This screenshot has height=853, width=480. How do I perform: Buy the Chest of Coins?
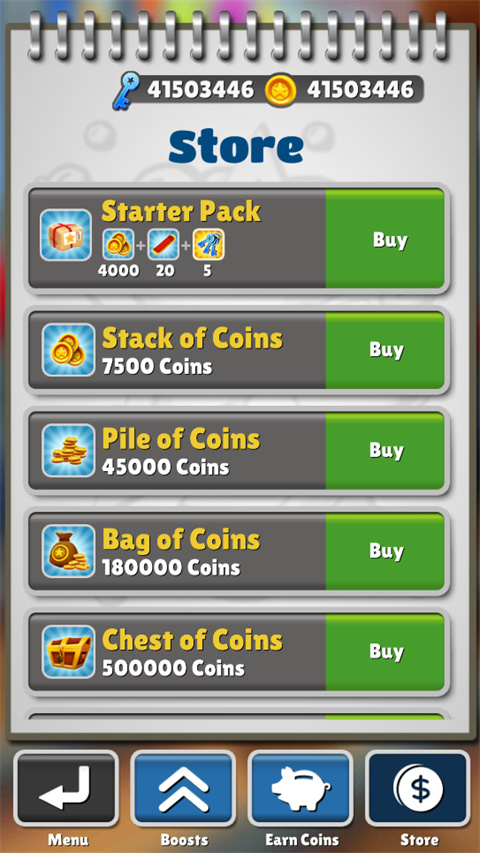click(x=385, y=652)
